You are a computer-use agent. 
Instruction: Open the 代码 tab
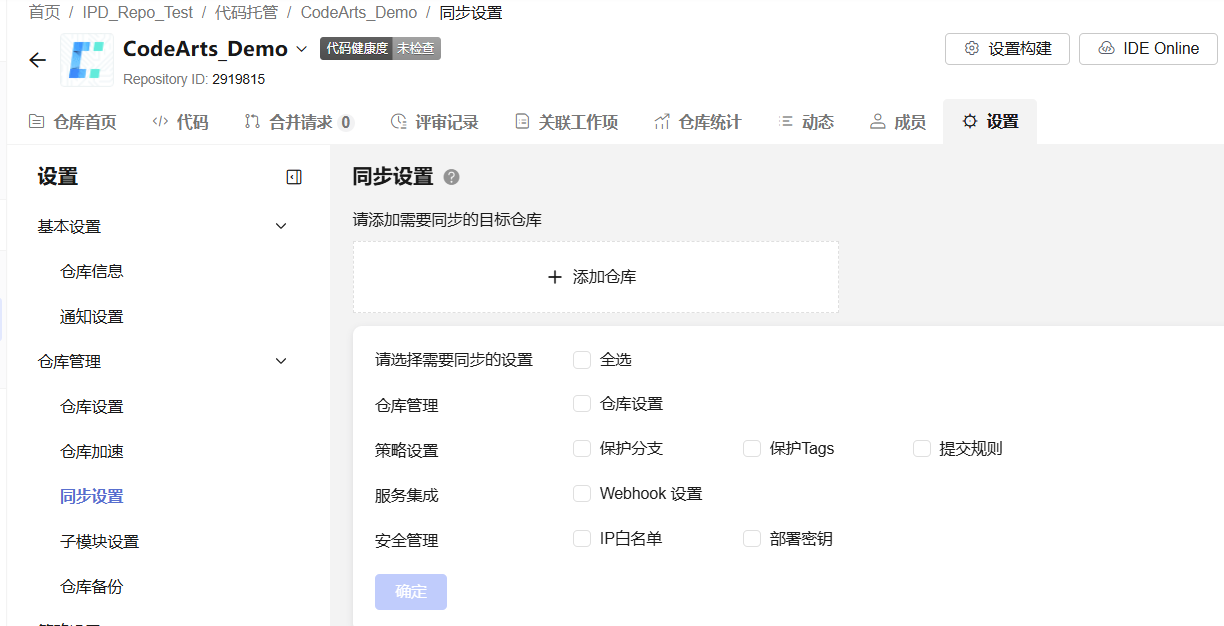point(180,122)
